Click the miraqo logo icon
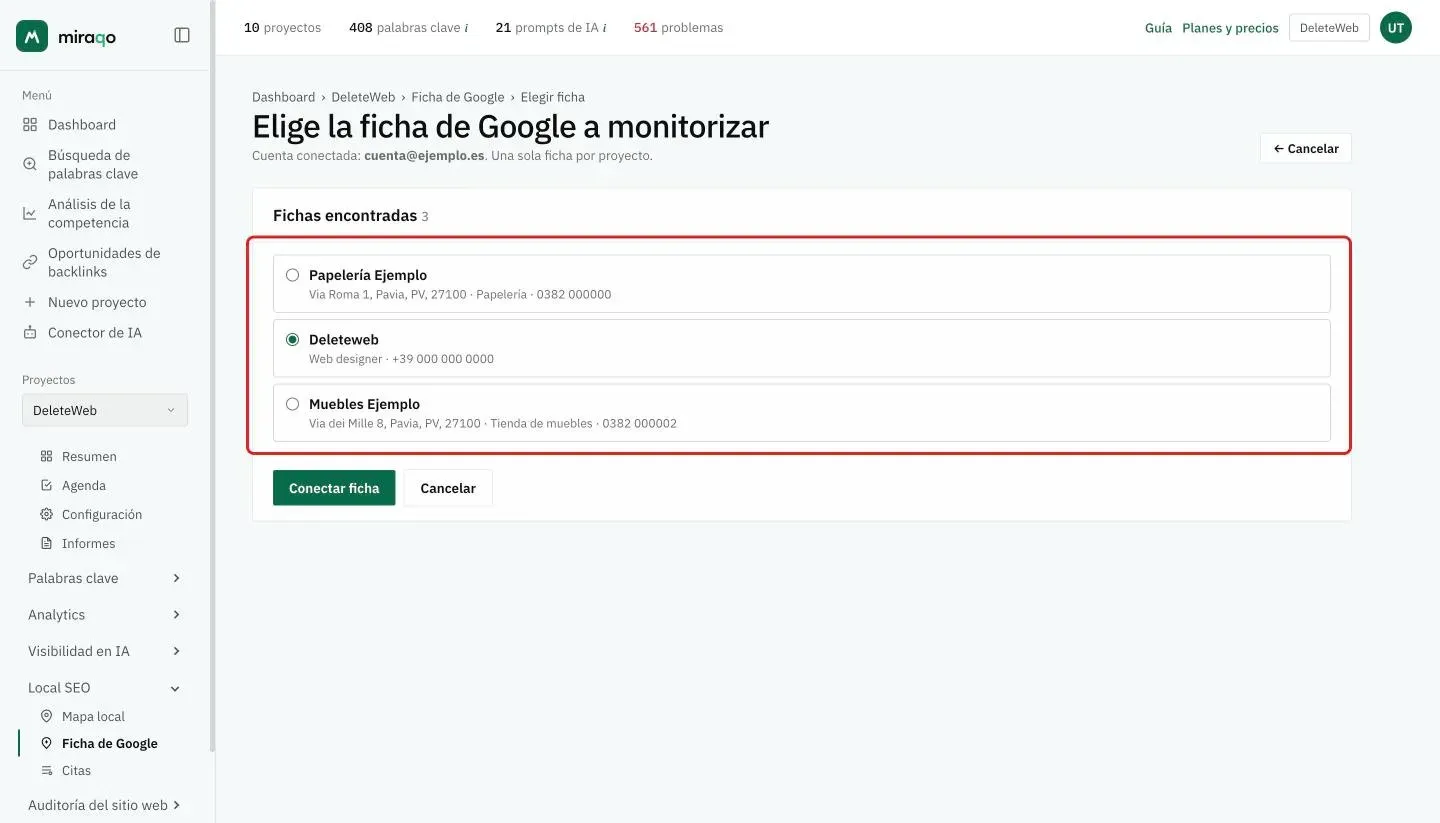Image resolution: width=1440 pixels, height=823 pixels. [32, 36]
